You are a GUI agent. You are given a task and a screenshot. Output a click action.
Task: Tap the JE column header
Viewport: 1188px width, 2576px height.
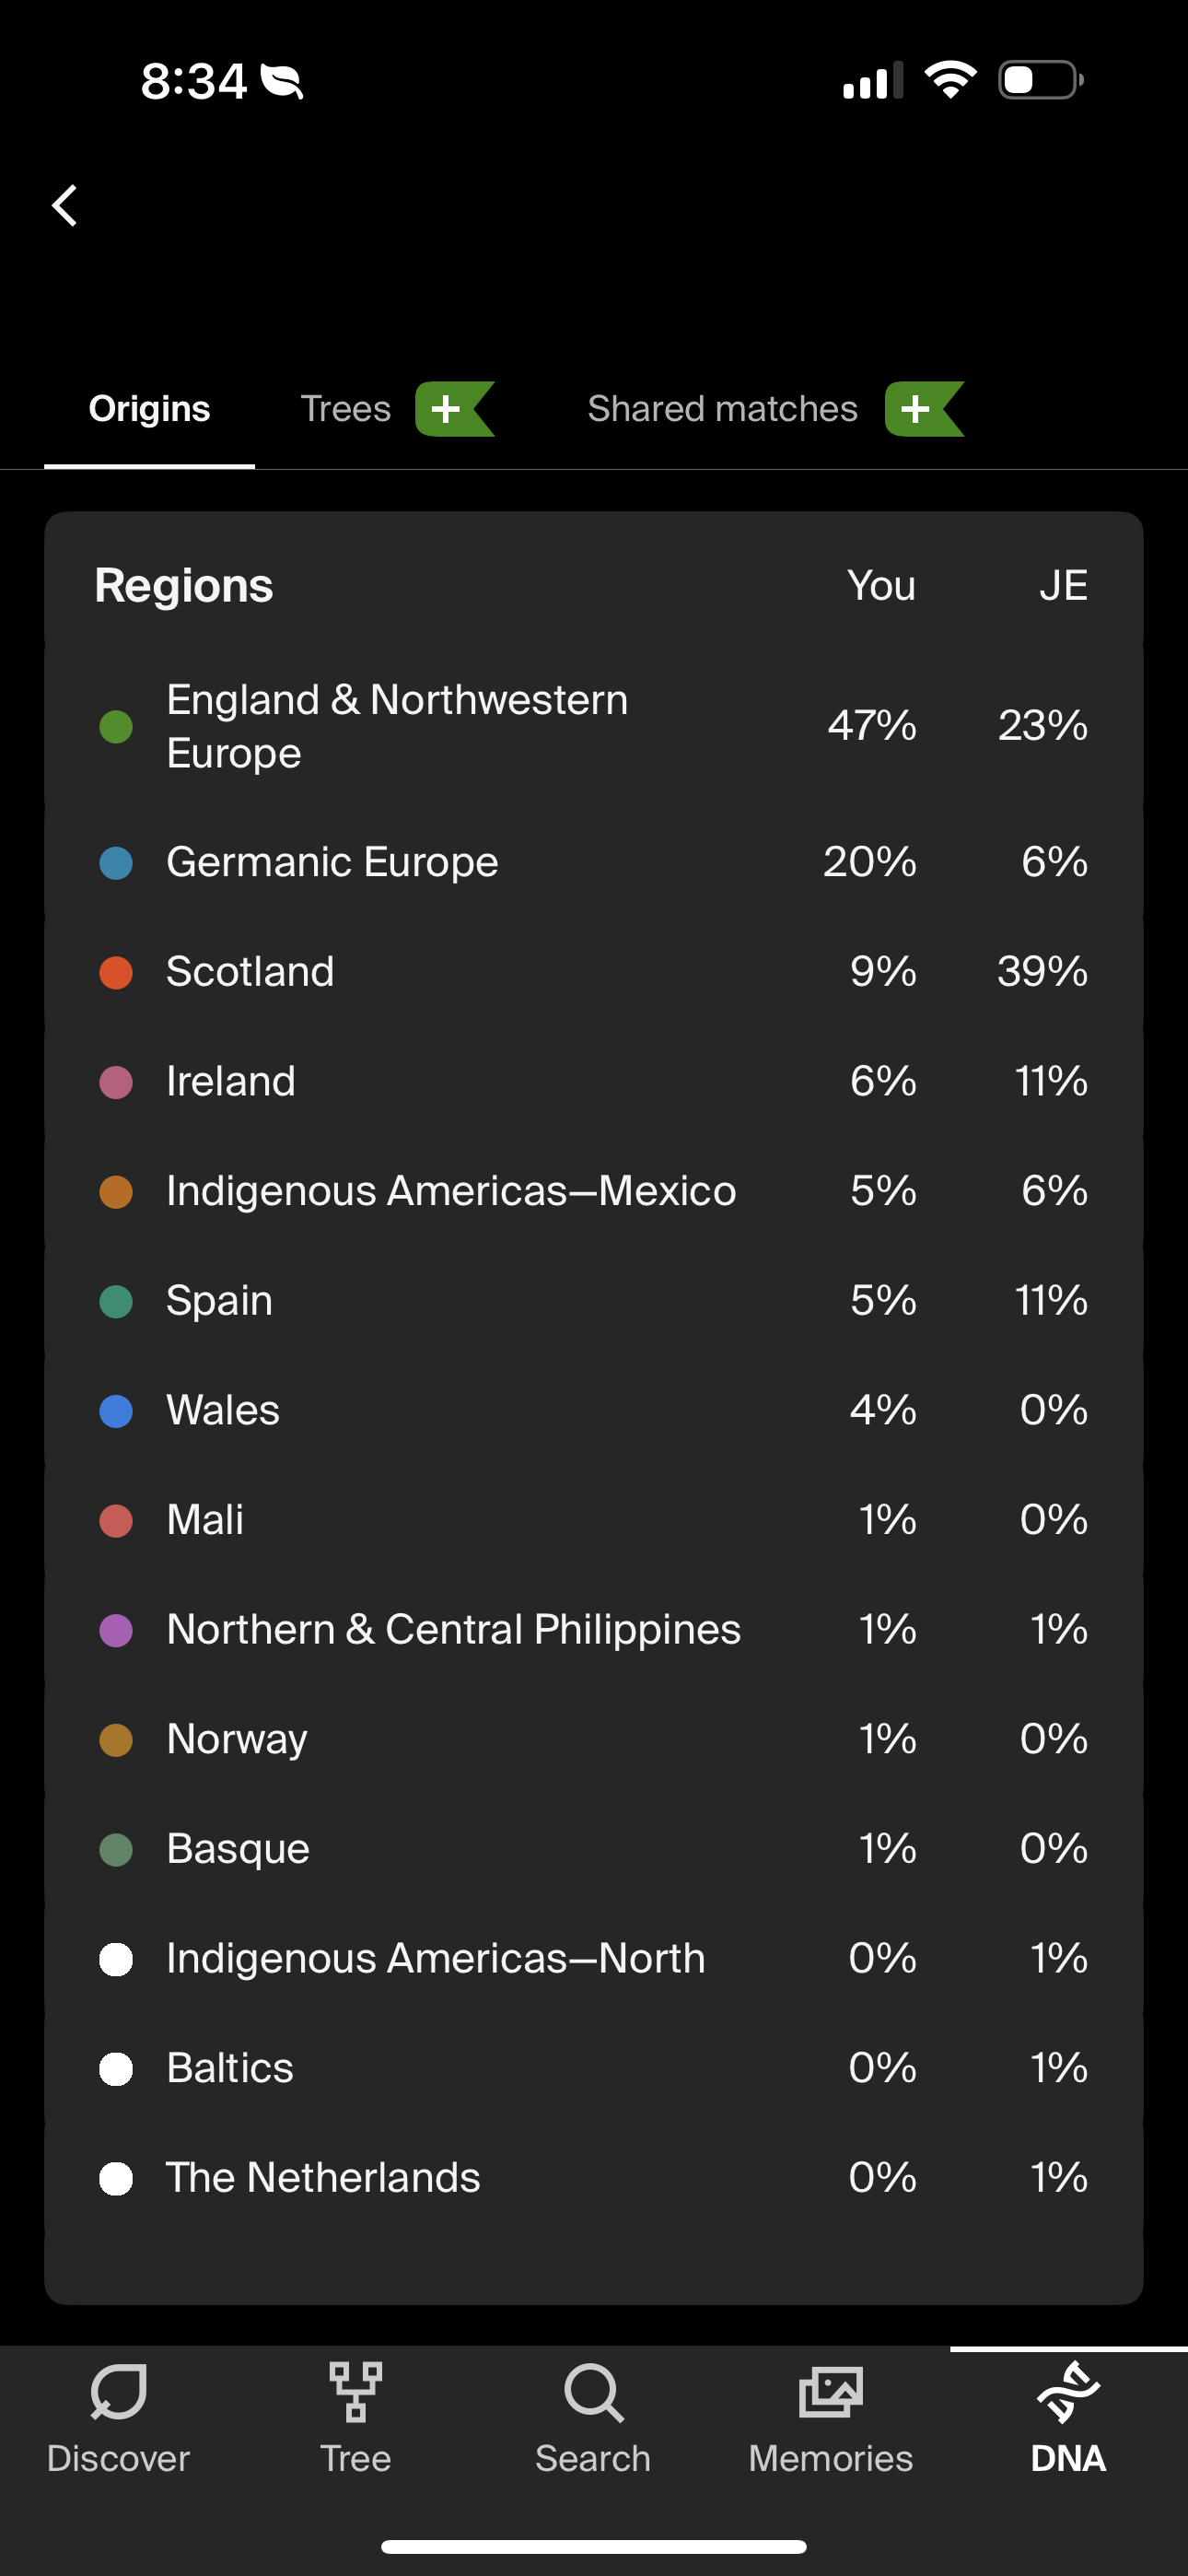pos(1063,586)
